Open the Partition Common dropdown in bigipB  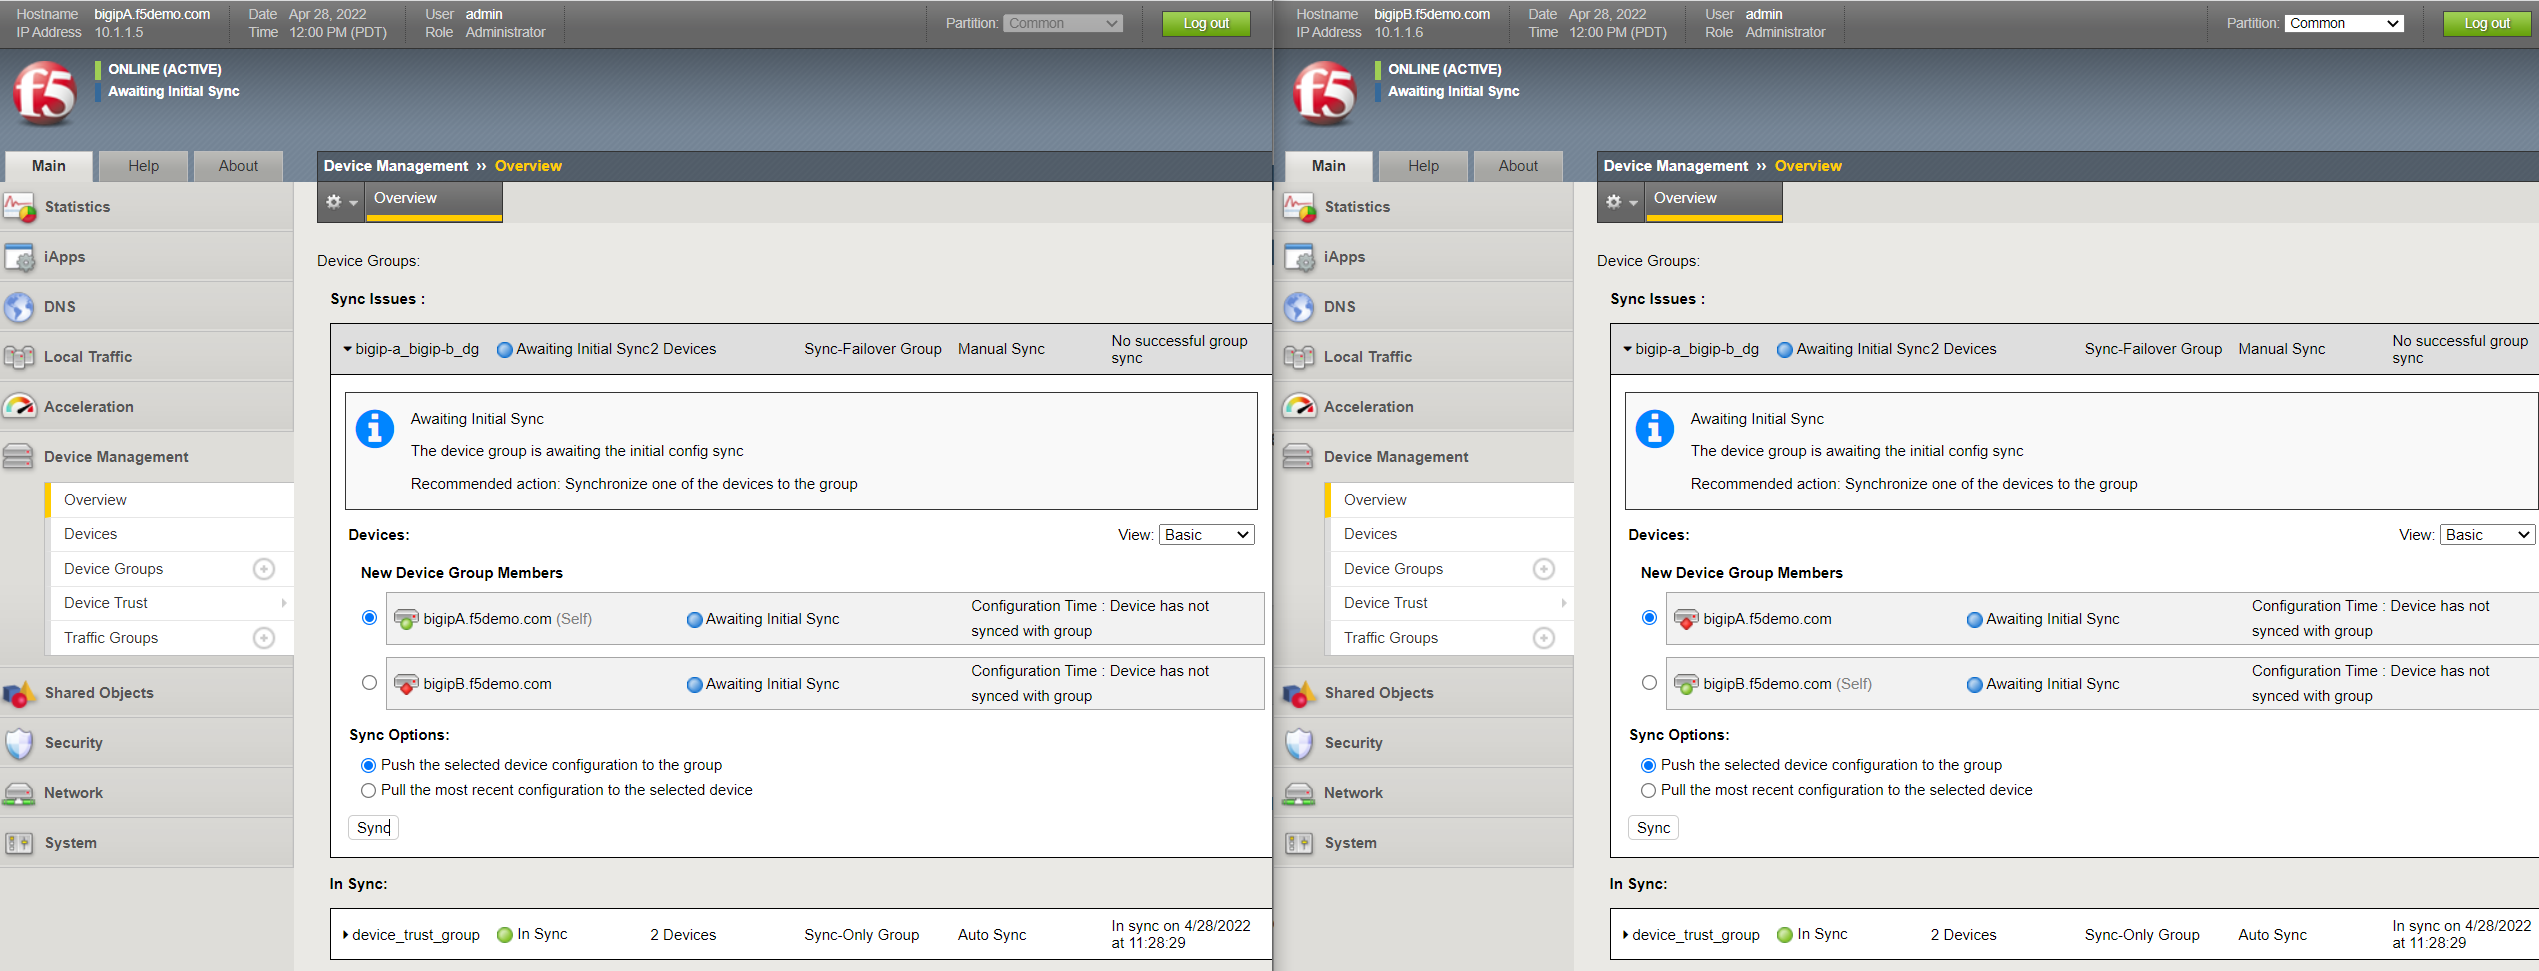(x=2344, y=23)
